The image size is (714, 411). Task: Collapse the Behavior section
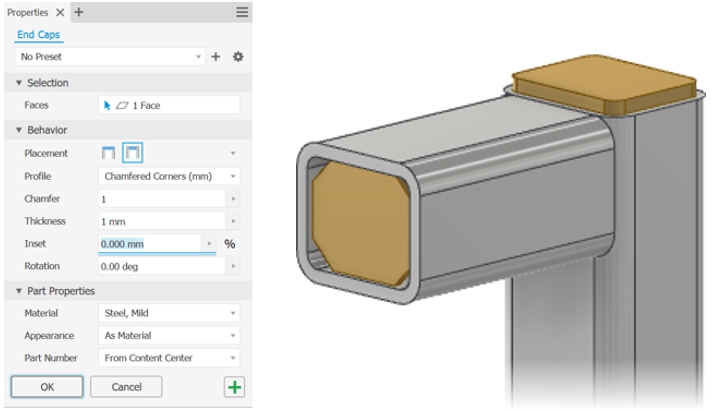point(19,130)
